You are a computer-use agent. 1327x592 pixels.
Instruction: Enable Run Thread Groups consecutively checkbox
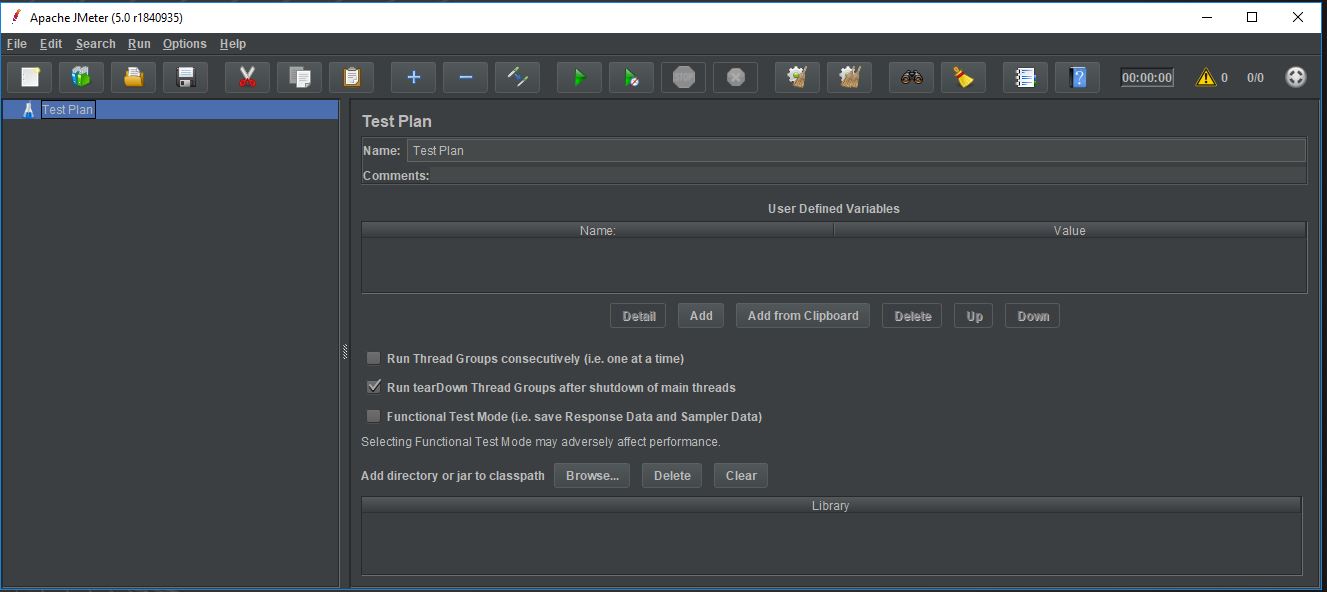coord(373,358)
